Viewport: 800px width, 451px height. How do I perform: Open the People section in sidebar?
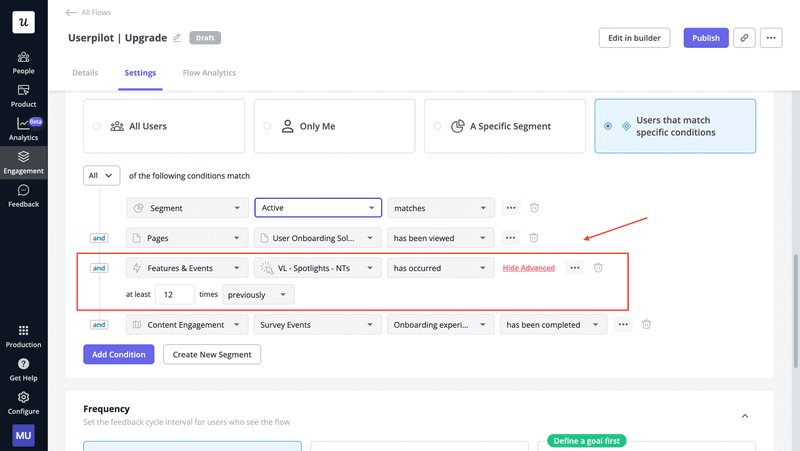coord(23,63)
